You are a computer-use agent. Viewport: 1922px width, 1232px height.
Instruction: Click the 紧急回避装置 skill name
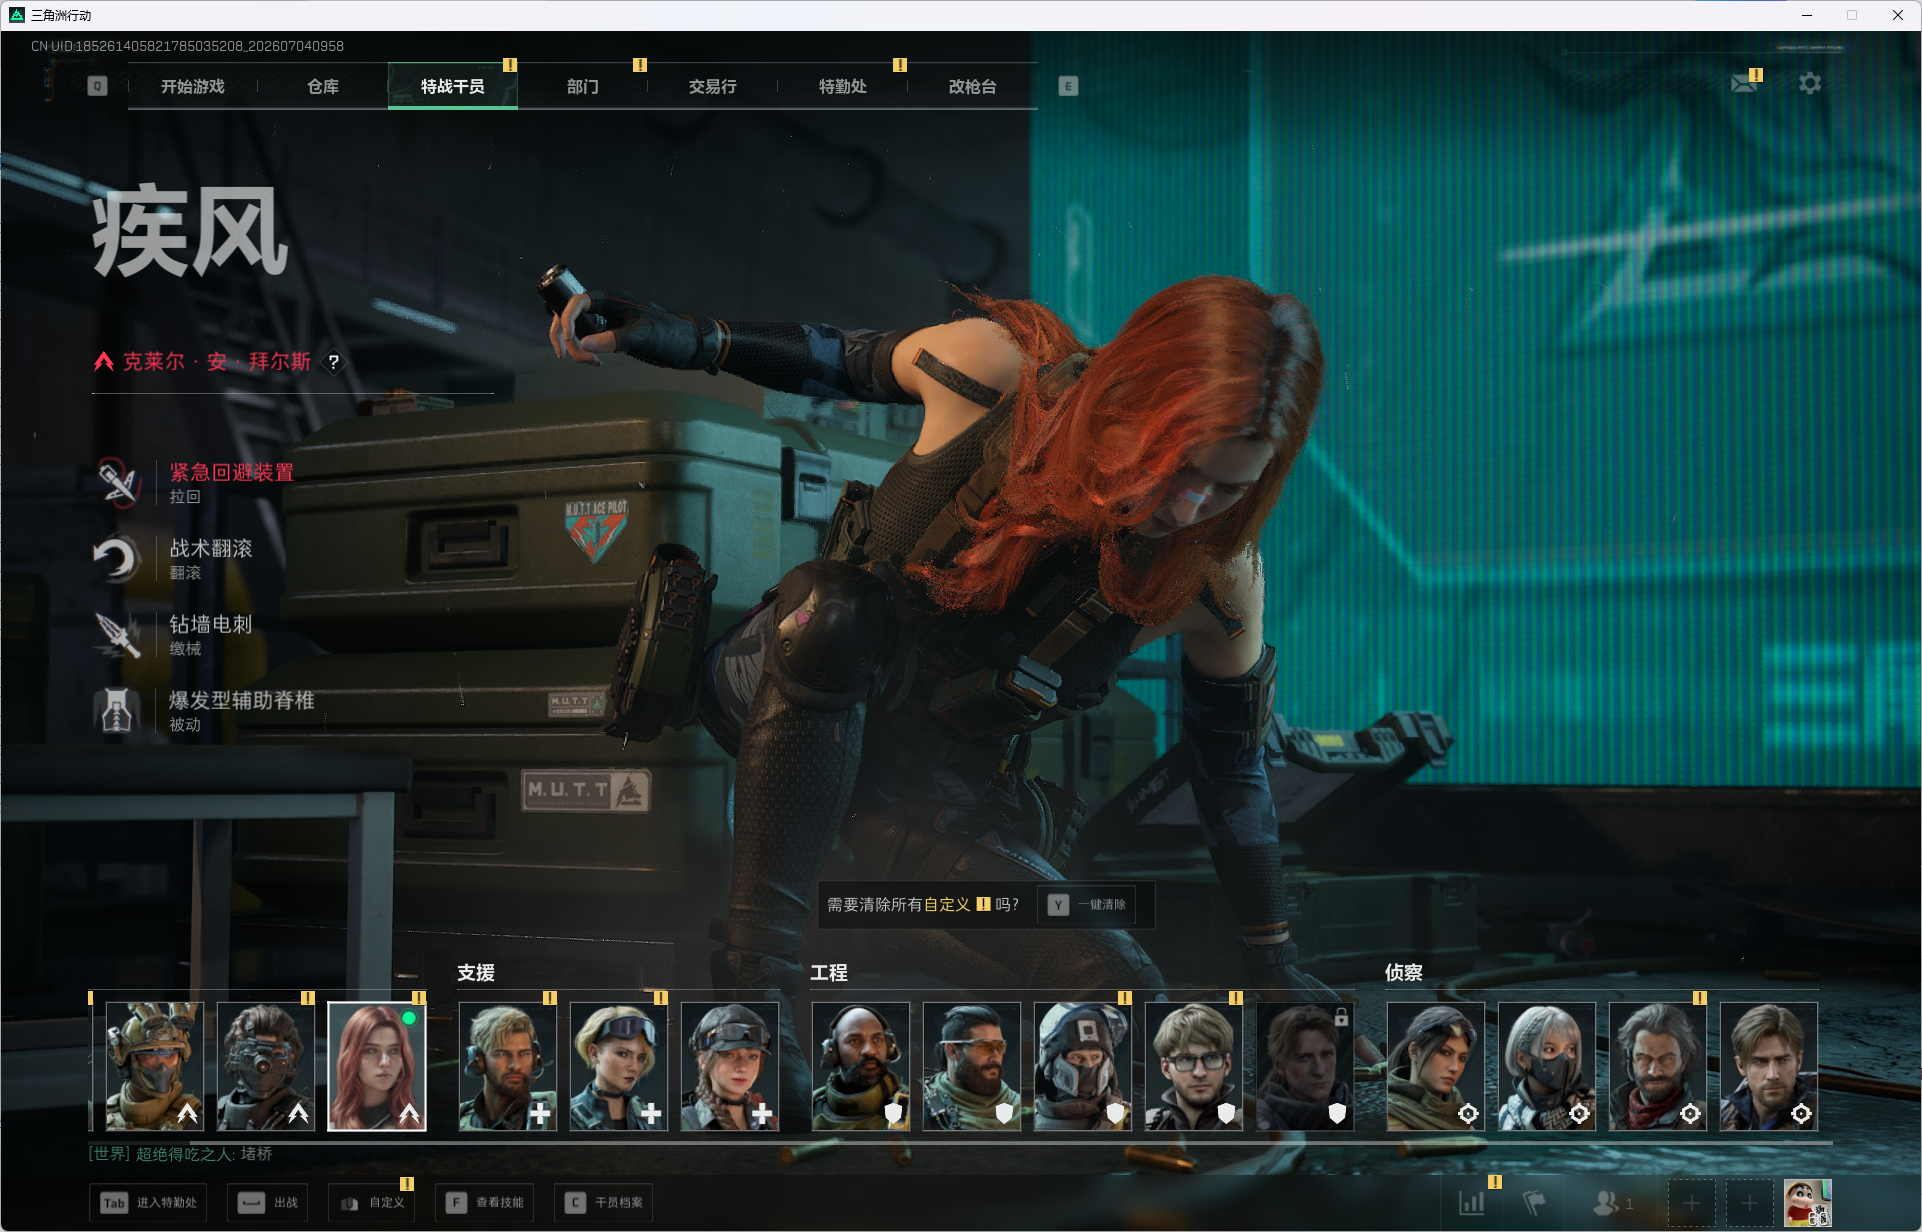tap(232, 473)
